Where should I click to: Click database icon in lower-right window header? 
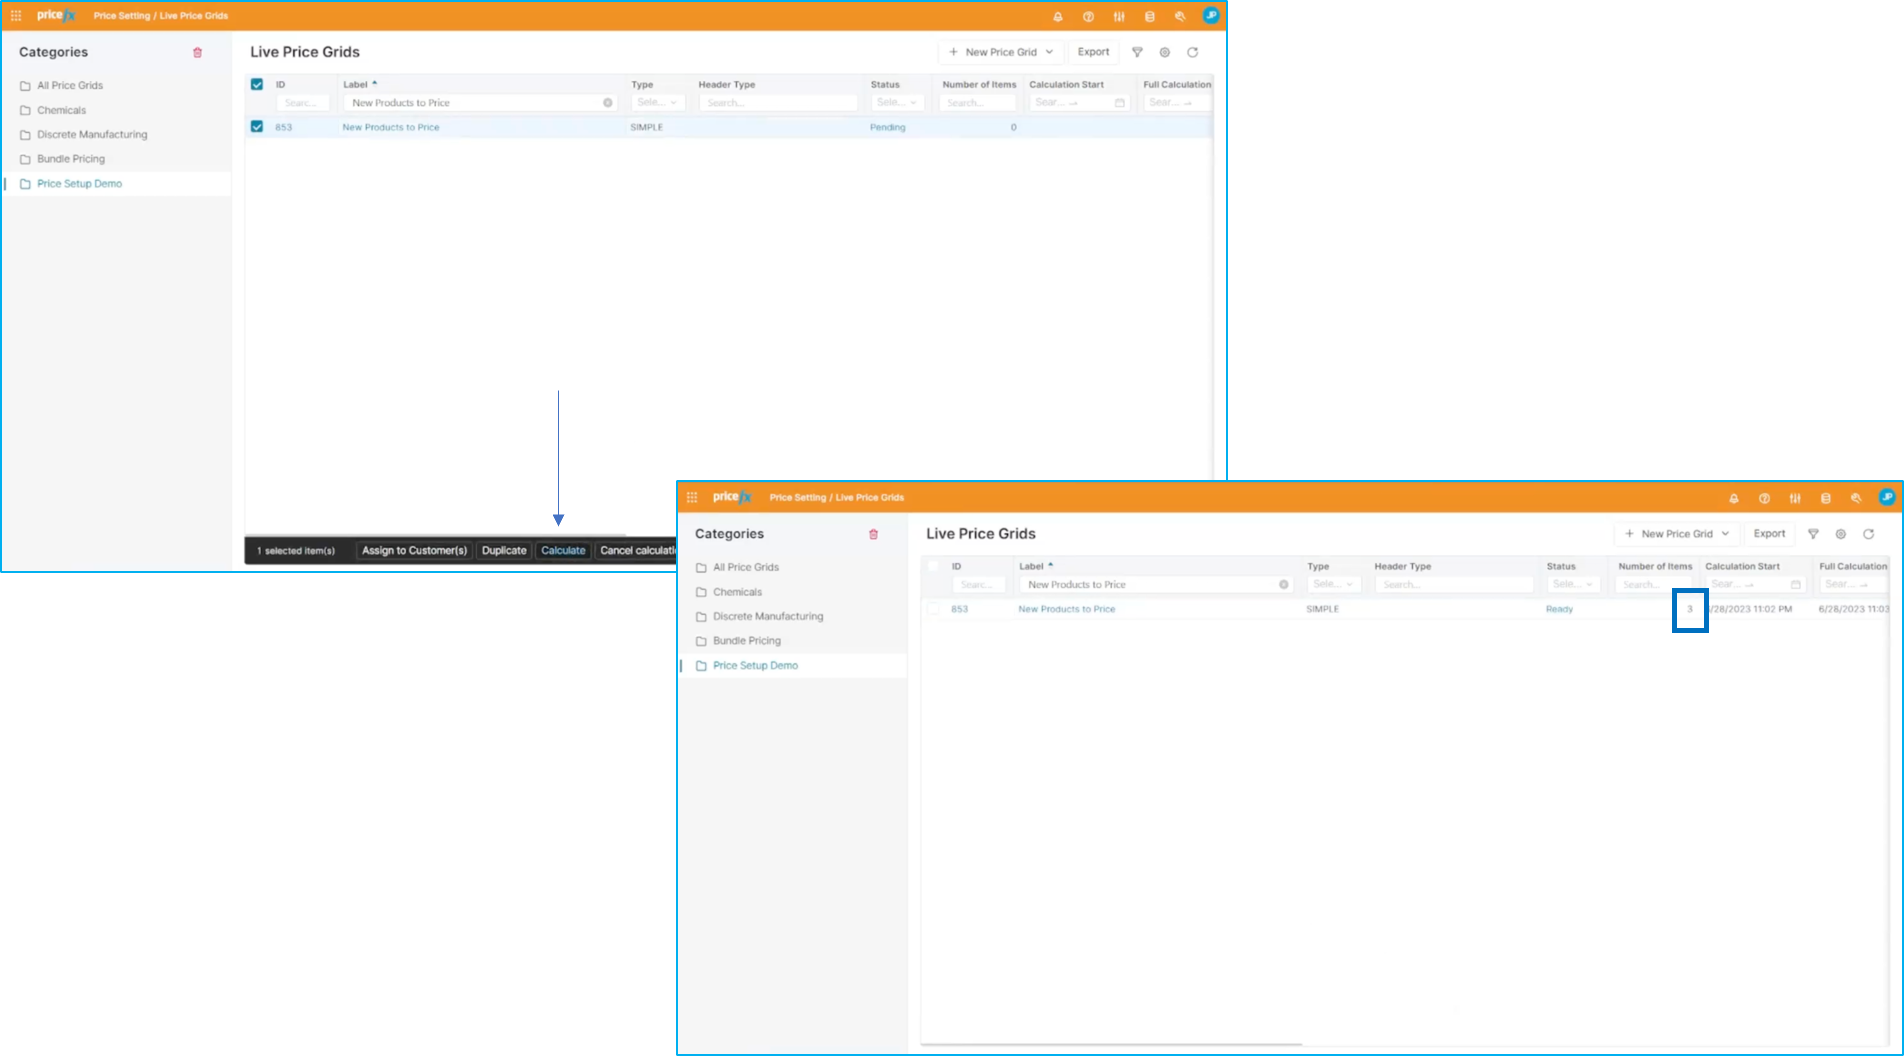(1826, 498)
